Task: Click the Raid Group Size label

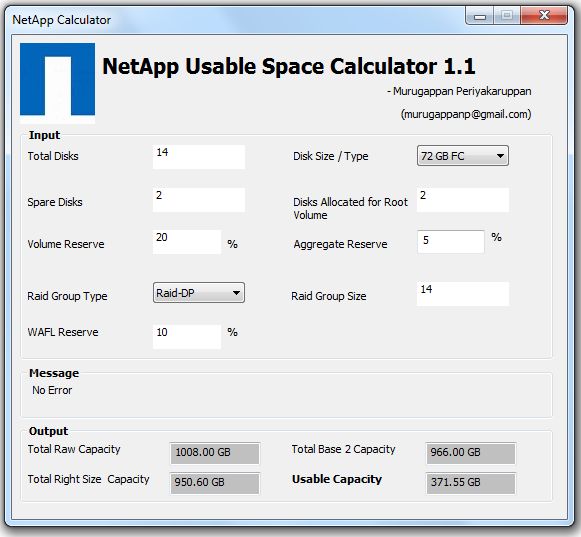Action: click(x=329, y=296)
